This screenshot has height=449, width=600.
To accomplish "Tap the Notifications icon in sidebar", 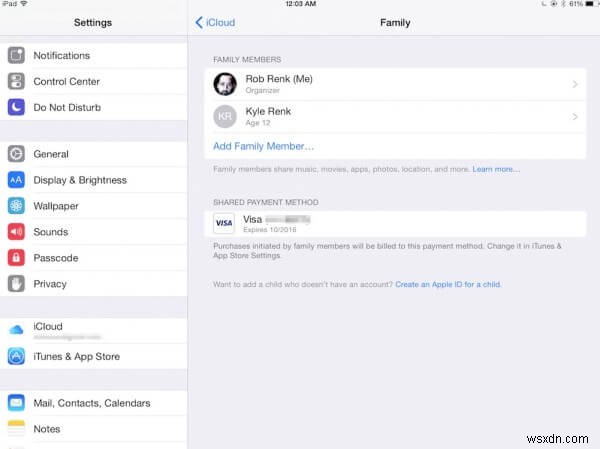I will tap(16, 56).
